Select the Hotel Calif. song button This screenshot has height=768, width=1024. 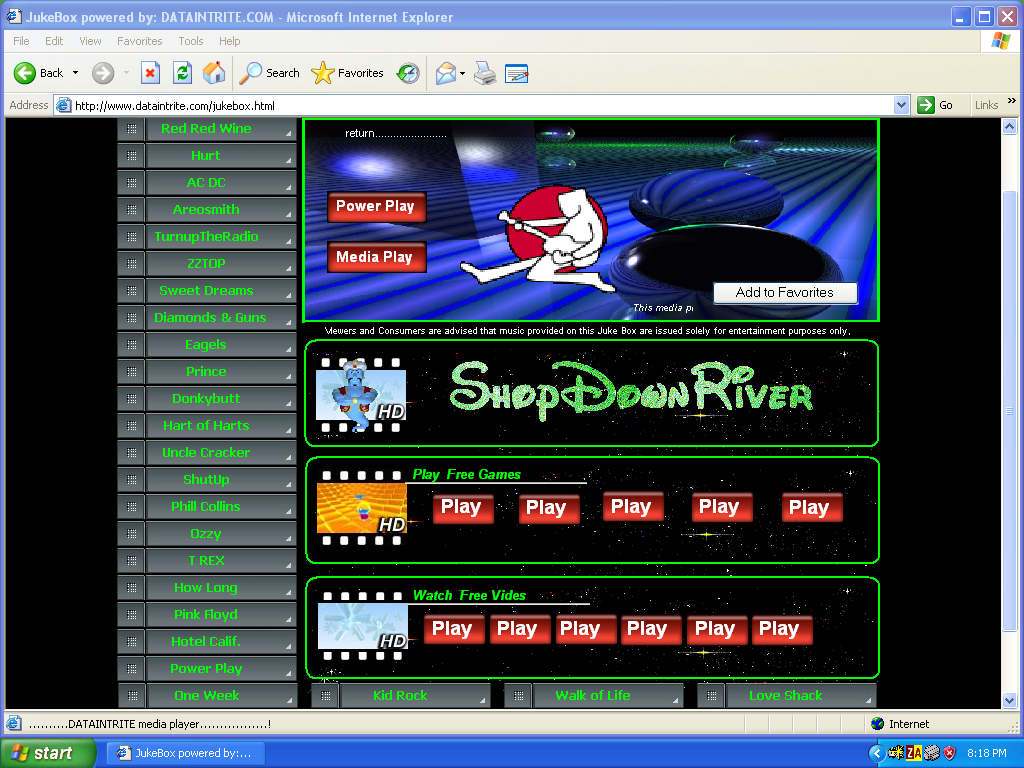point(221,642)
